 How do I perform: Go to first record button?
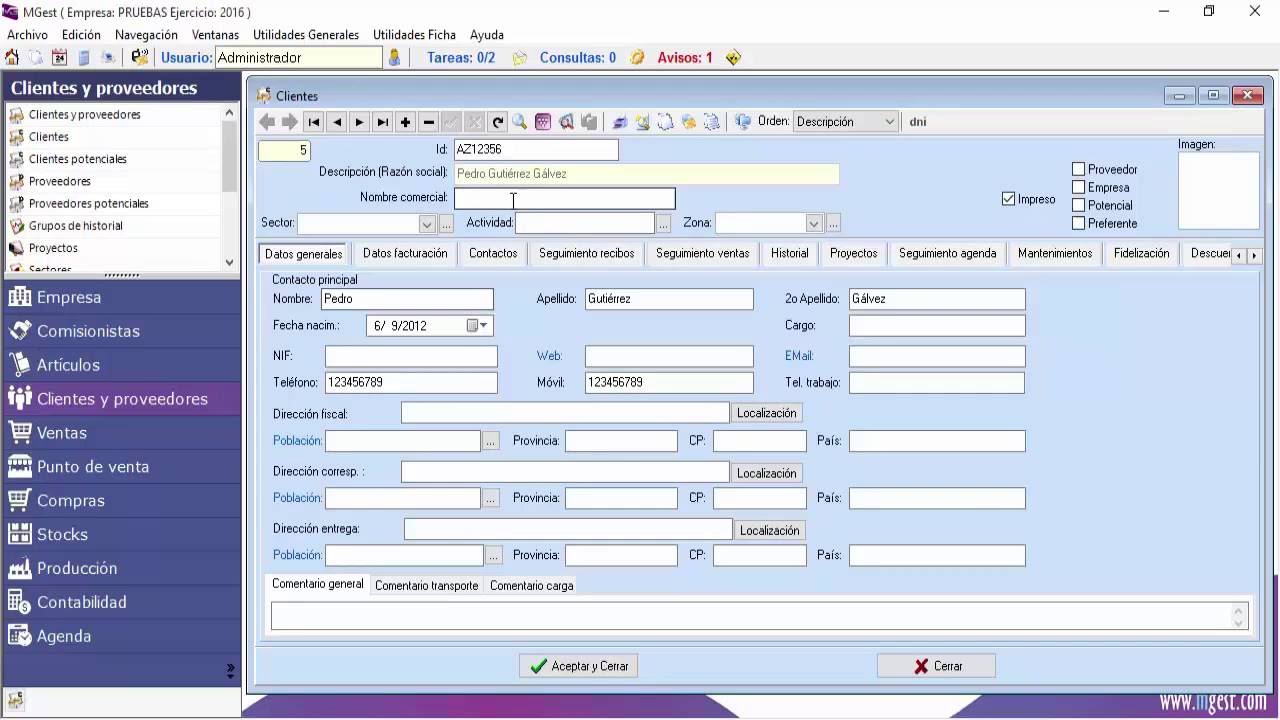coord(313,122)
